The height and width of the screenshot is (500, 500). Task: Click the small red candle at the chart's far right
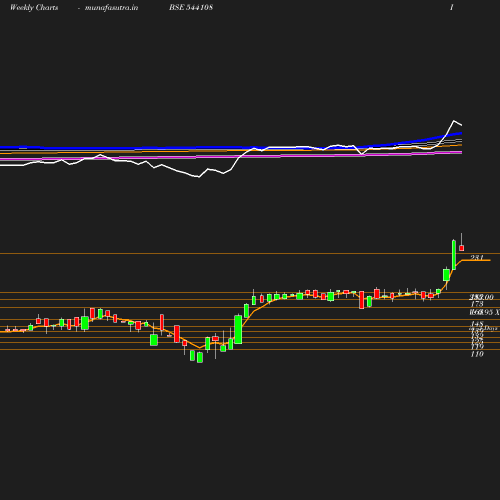point(462,248)
